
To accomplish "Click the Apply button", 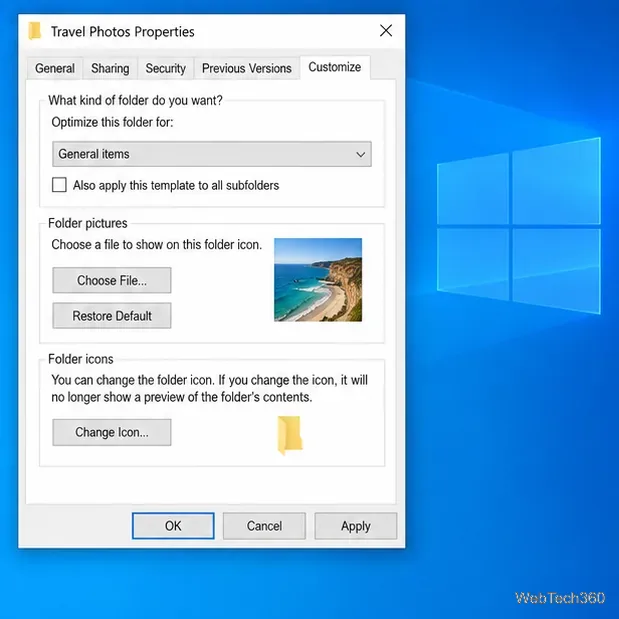I will (x=356, y=526).
